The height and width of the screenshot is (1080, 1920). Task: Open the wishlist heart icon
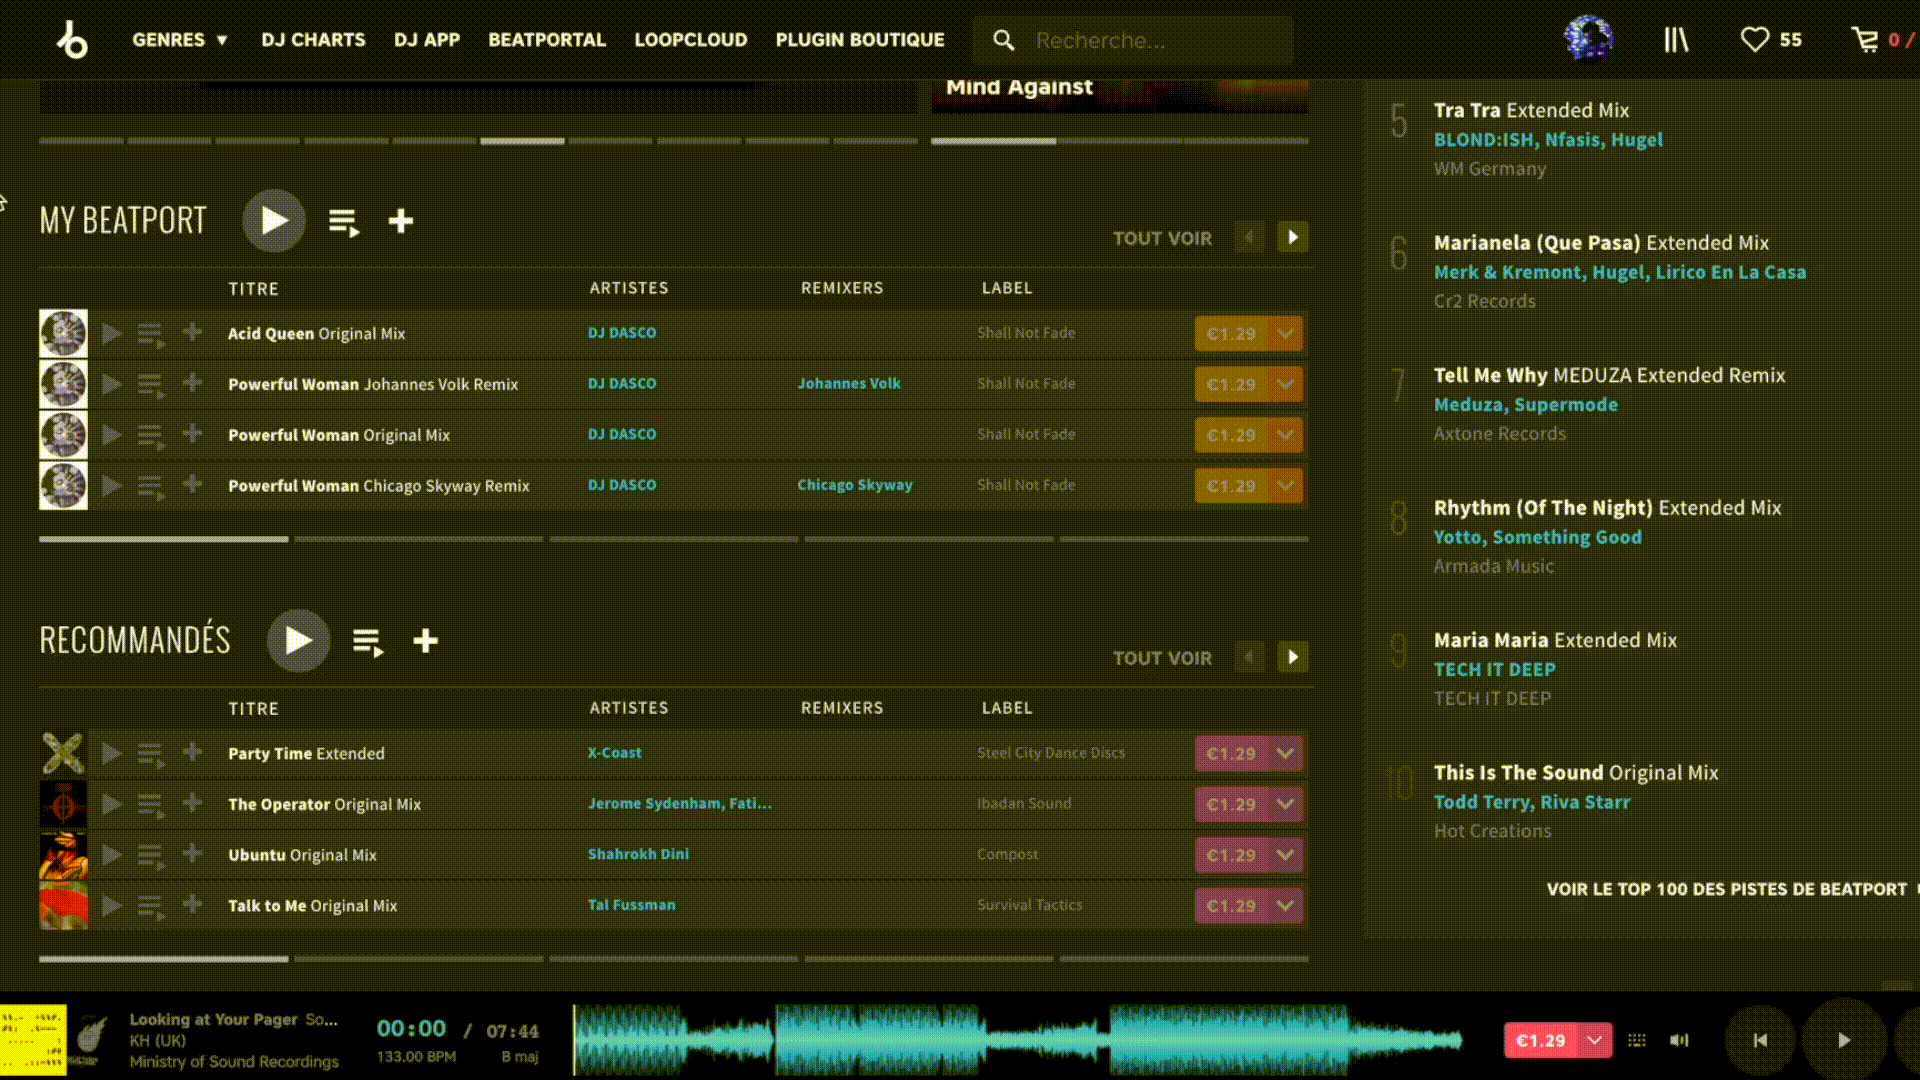(x=1754, y=40)
